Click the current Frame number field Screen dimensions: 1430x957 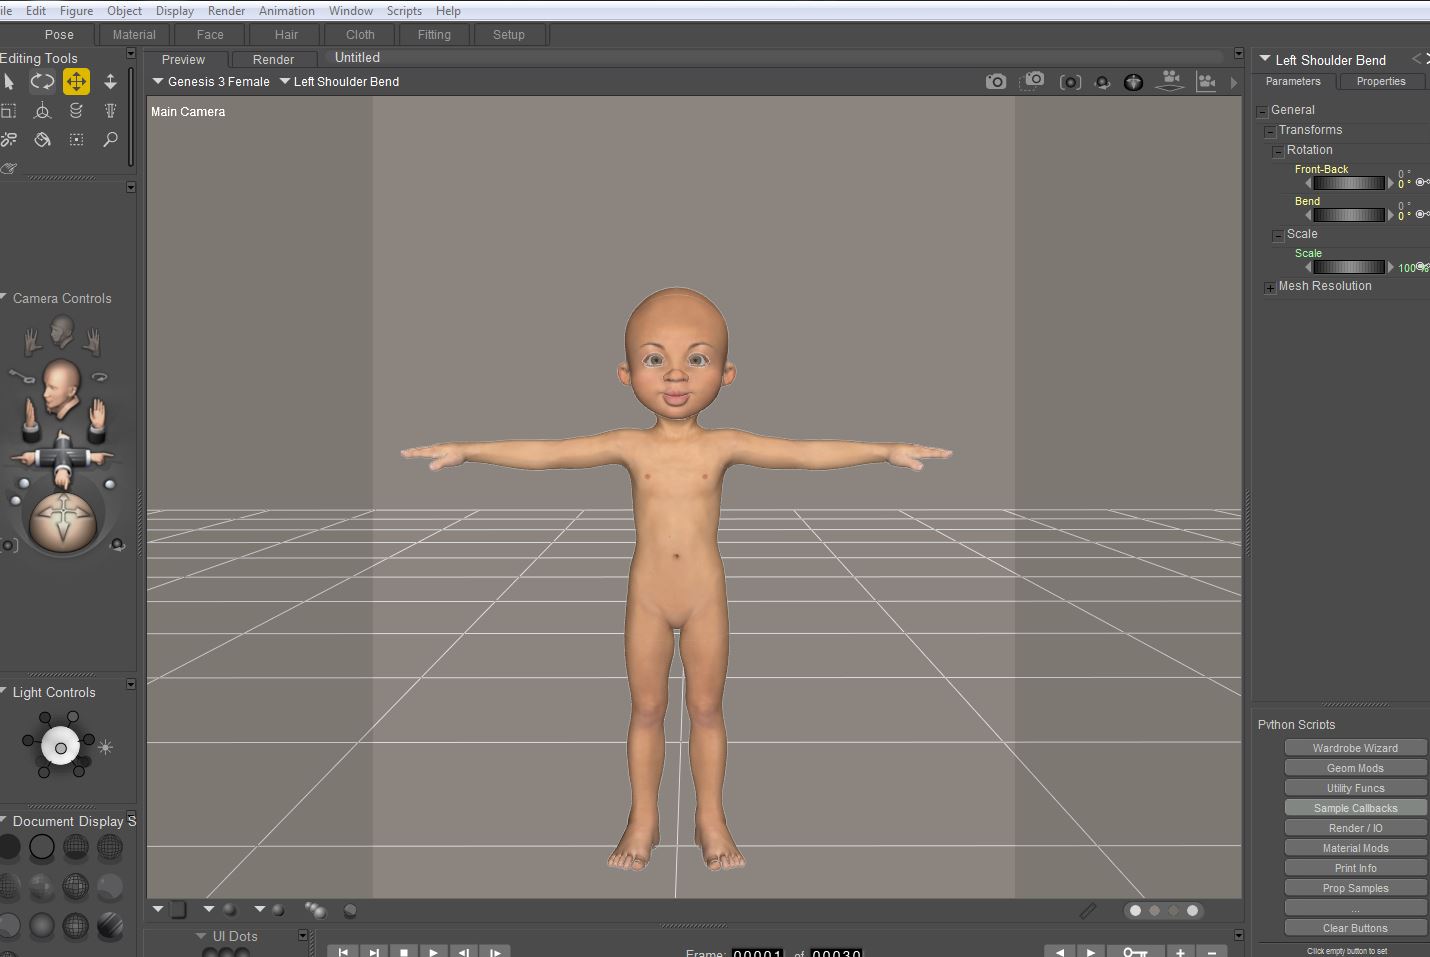coord(757,954)
